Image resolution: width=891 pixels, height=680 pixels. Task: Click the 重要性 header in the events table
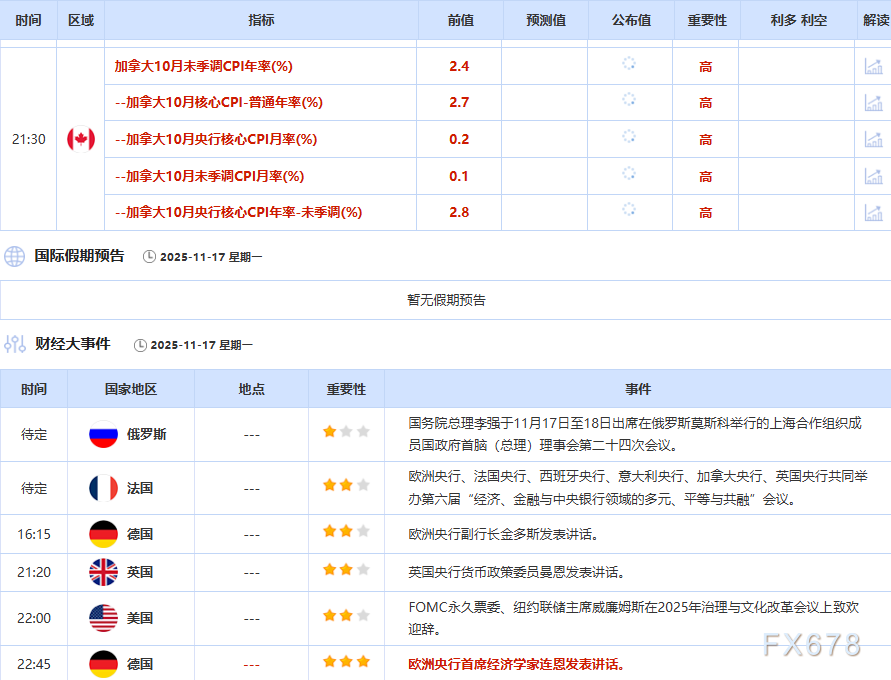click(x=344, y=389)
